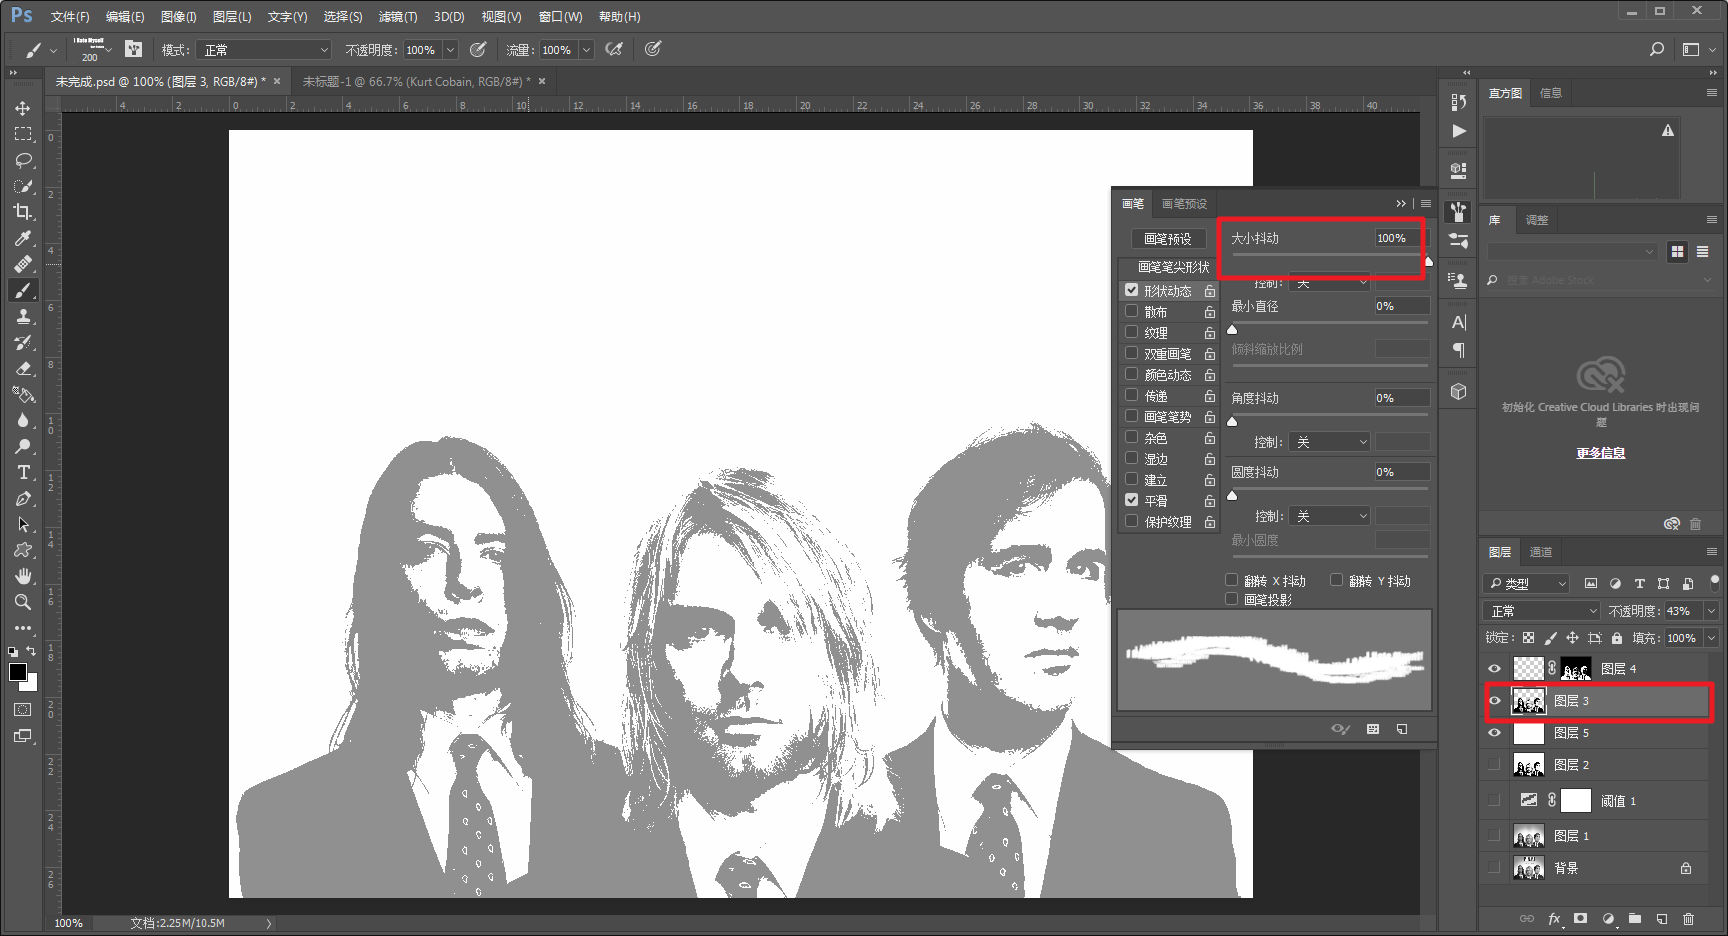Screen dimensions: 1728x936
Task: Enable the 纹理 checkbox
Action: click(x=1132, y=332)
